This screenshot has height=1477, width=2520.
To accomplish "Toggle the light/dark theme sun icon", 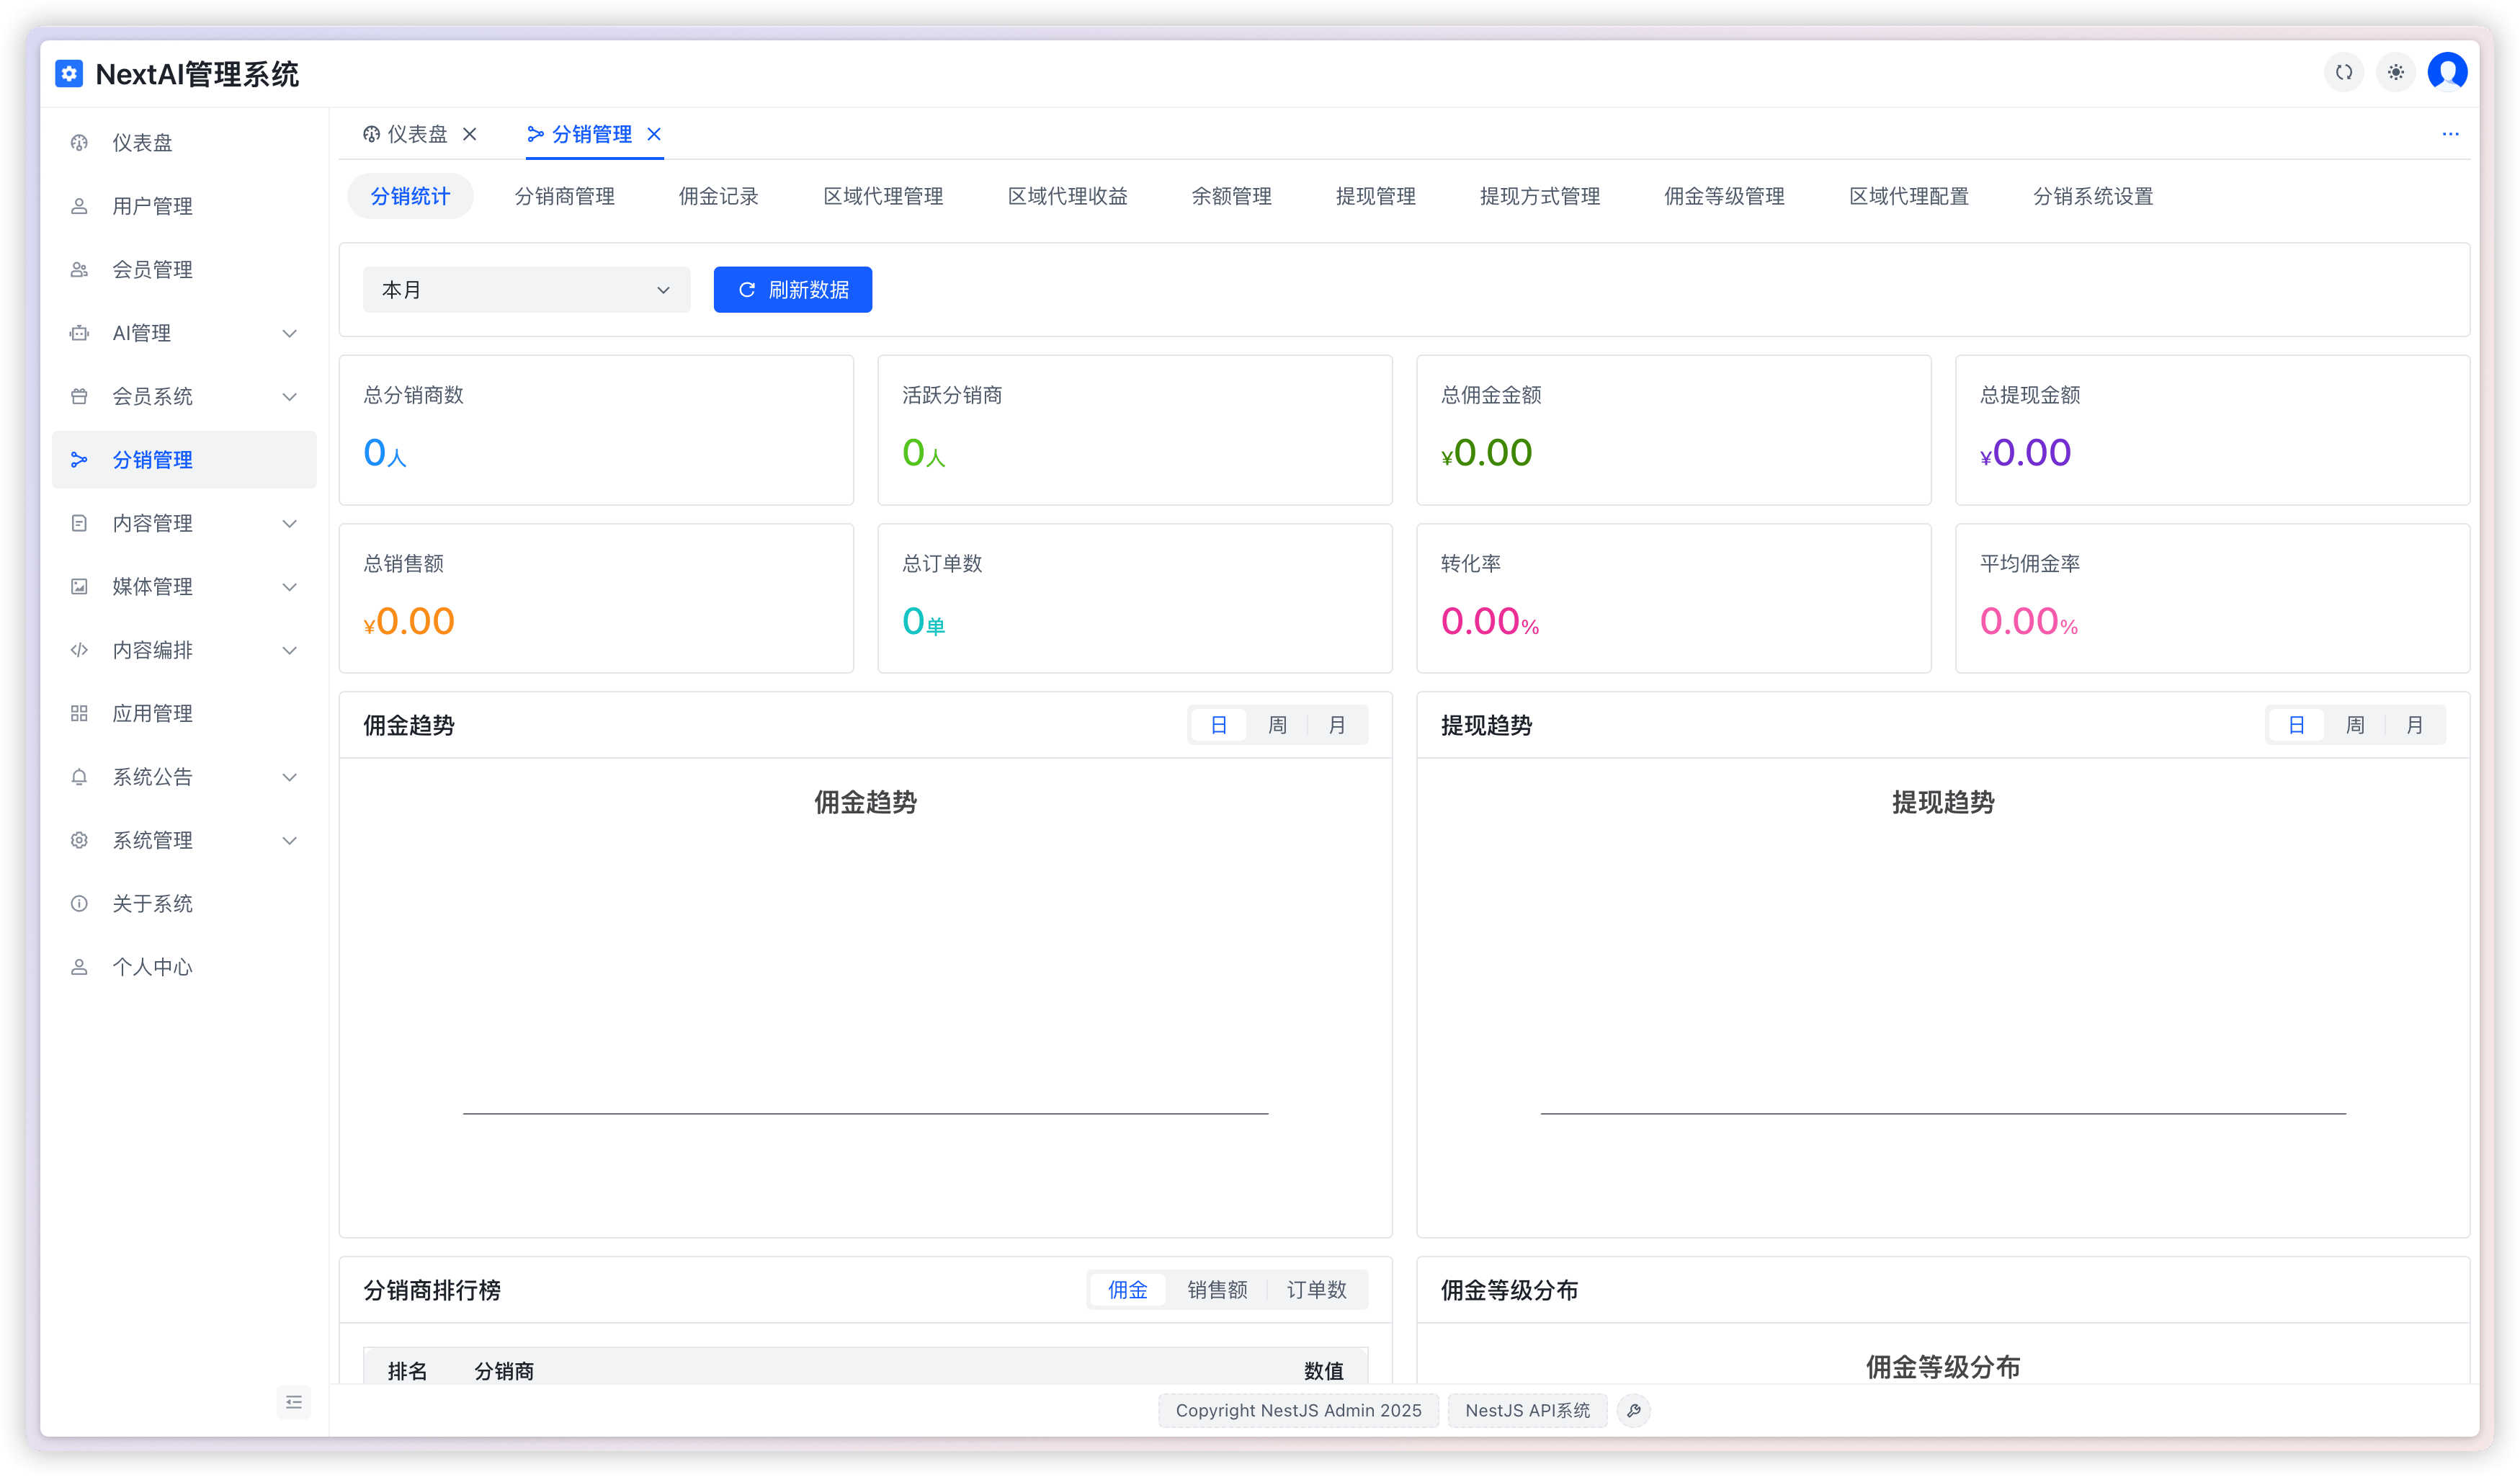I will (x=2395, y=72).
